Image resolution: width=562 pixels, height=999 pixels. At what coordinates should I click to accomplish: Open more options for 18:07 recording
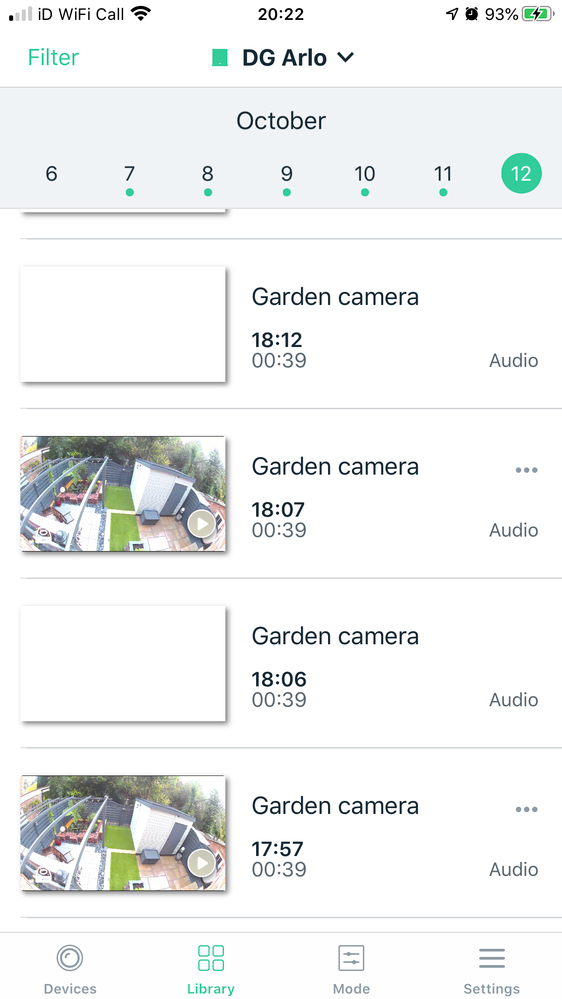click(x=526, y=470)
